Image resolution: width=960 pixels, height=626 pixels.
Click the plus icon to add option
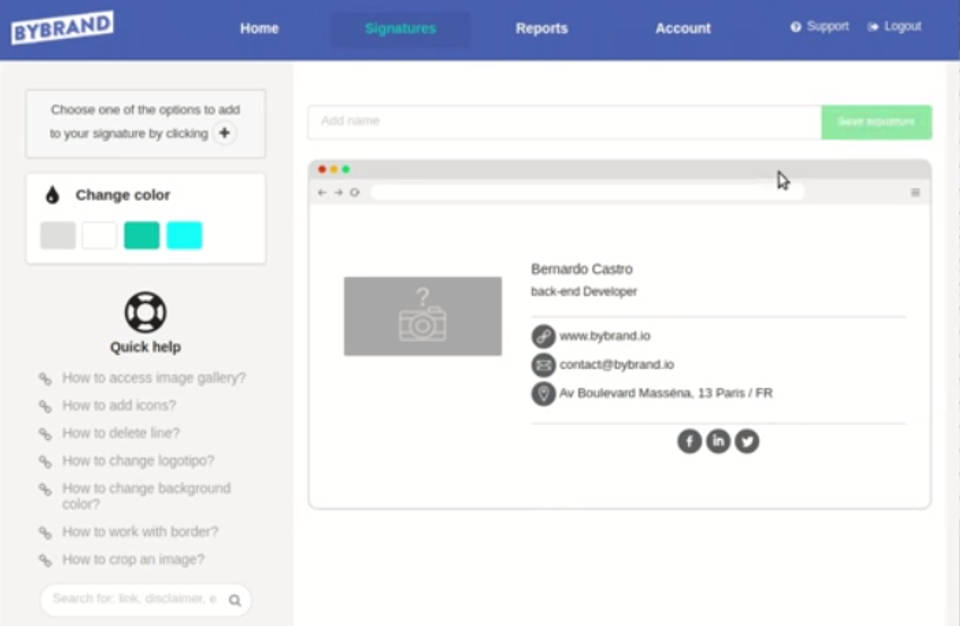[225, 133]
